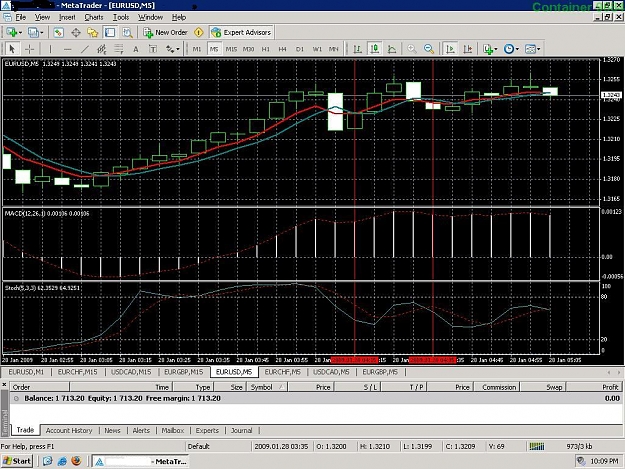The image size is (625, 469).
Task: Select the text 'A' drawing tool
Action: [x=136, y=49]
